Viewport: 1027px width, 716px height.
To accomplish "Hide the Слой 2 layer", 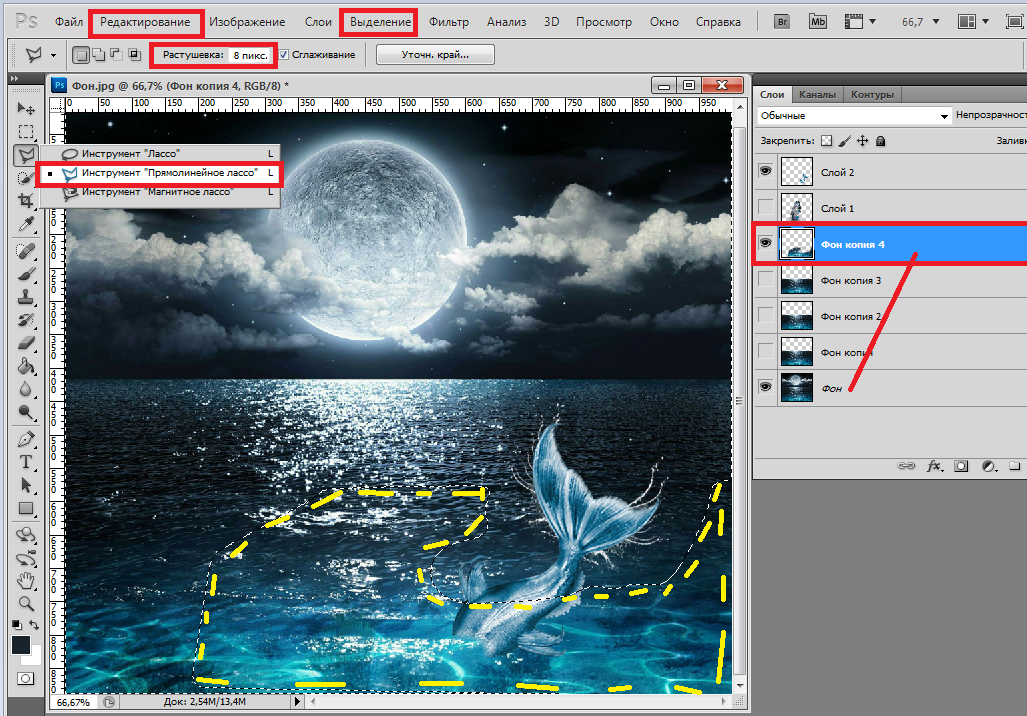I will (766, 172).
